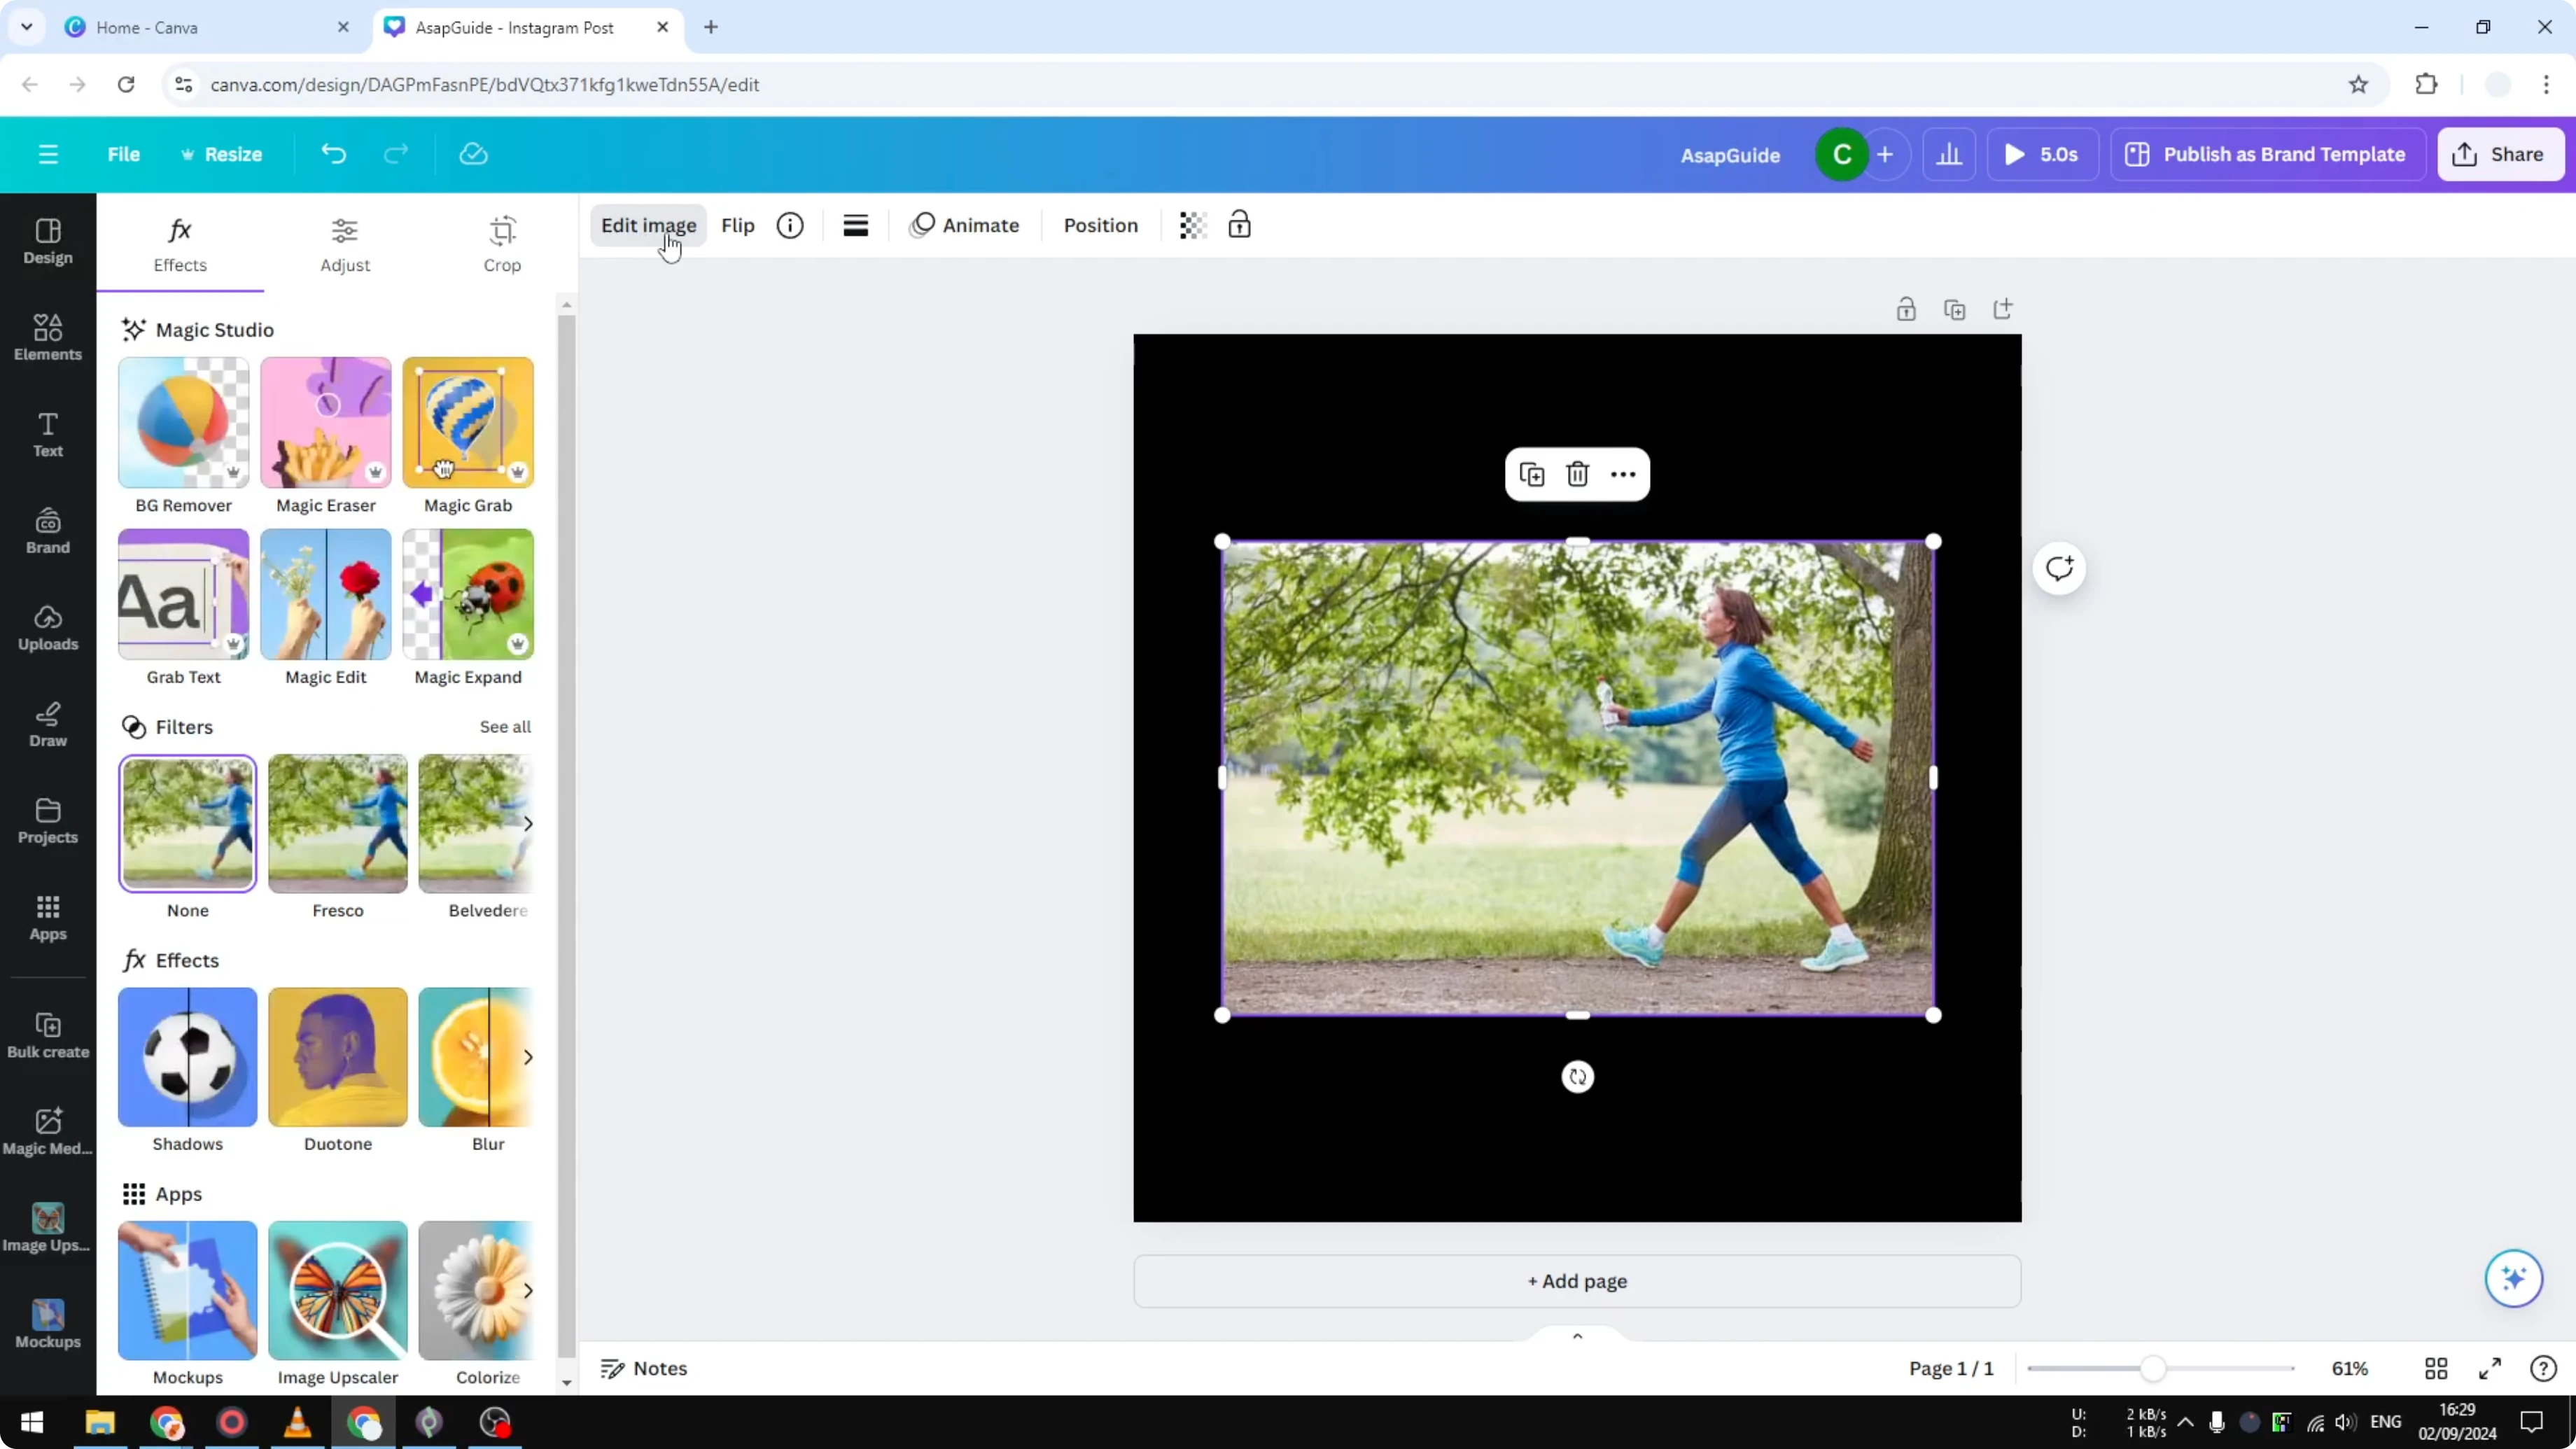Image resolution: width=2576 pixels, height=1449 pixels.
Task: Open the border style lines icon
Action: coord(855,225)
